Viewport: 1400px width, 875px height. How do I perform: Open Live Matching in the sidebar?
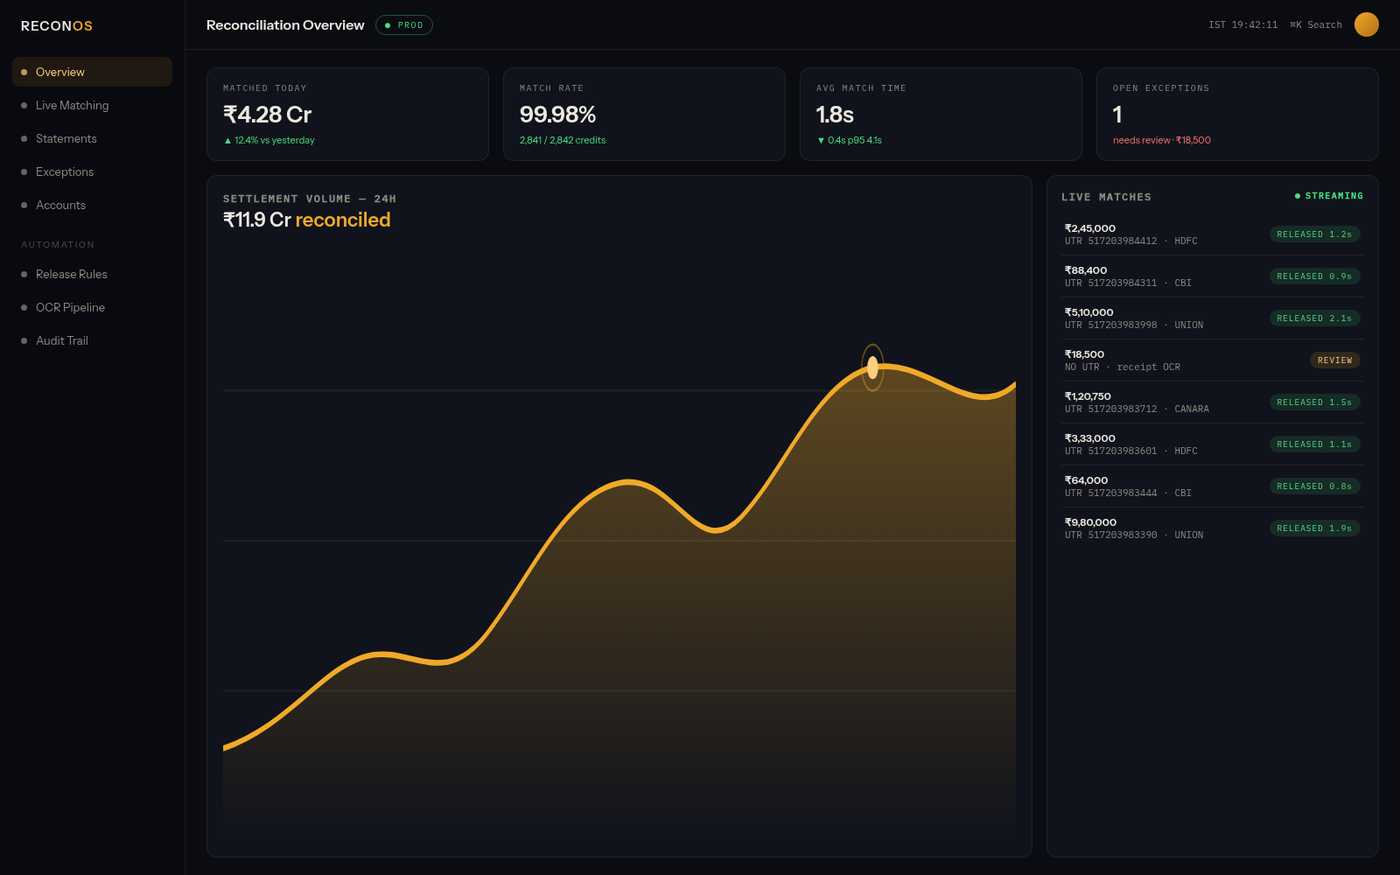point(92,105)
